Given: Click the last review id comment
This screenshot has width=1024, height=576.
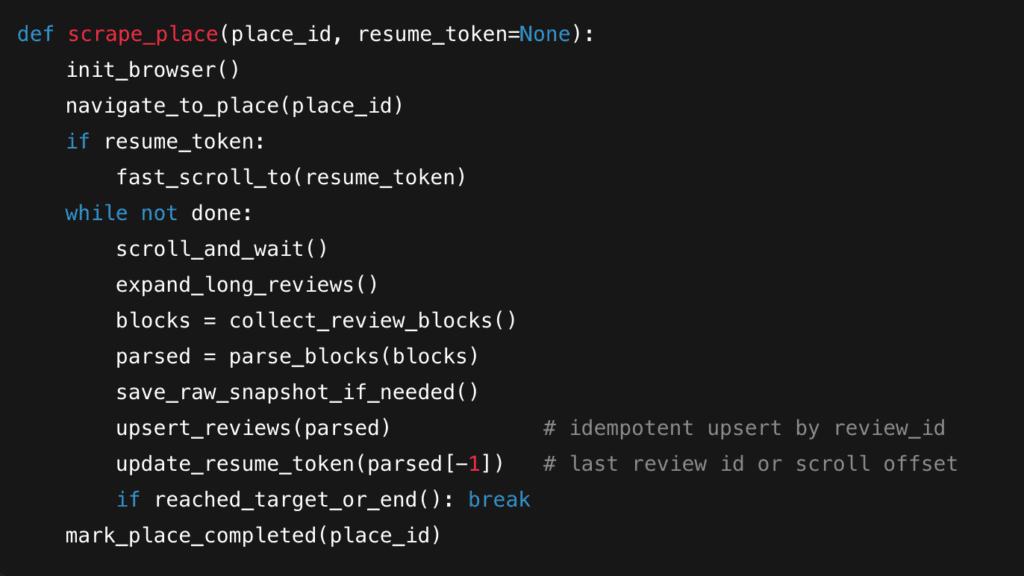Looking at the screenshot, I should [x=750, y=464].
